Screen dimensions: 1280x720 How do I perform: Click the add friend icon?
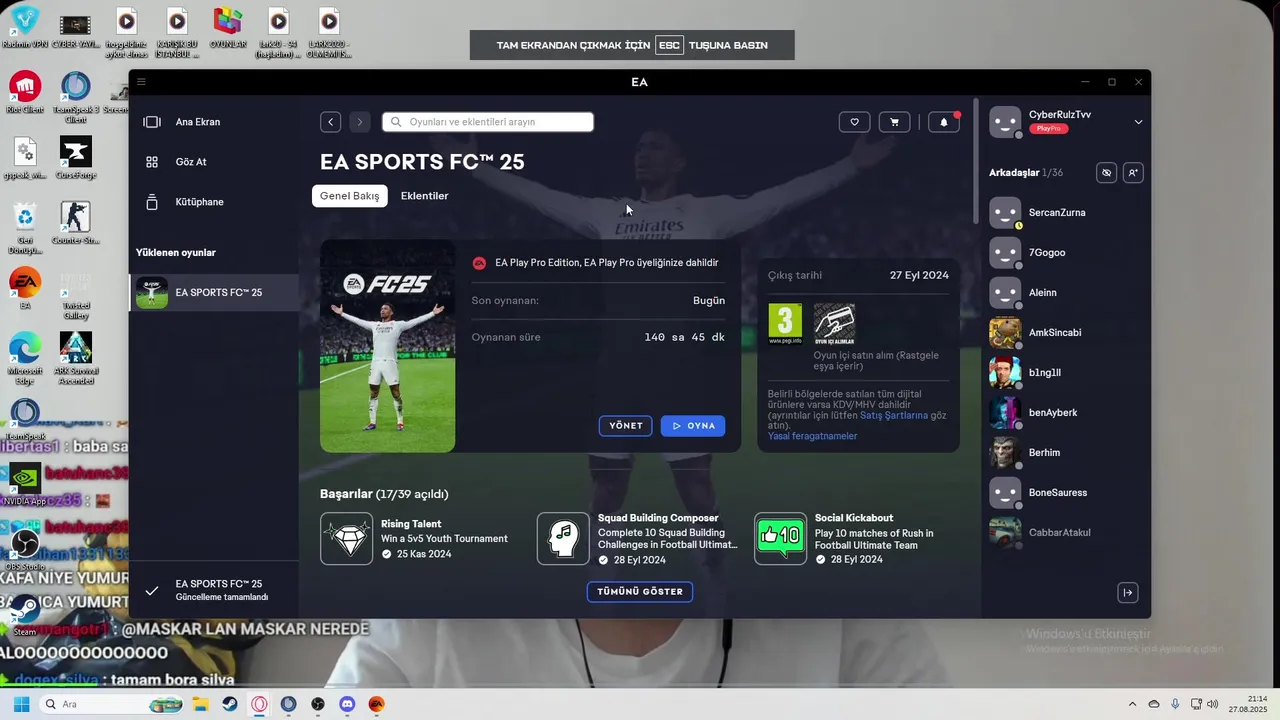(1132, 173)
